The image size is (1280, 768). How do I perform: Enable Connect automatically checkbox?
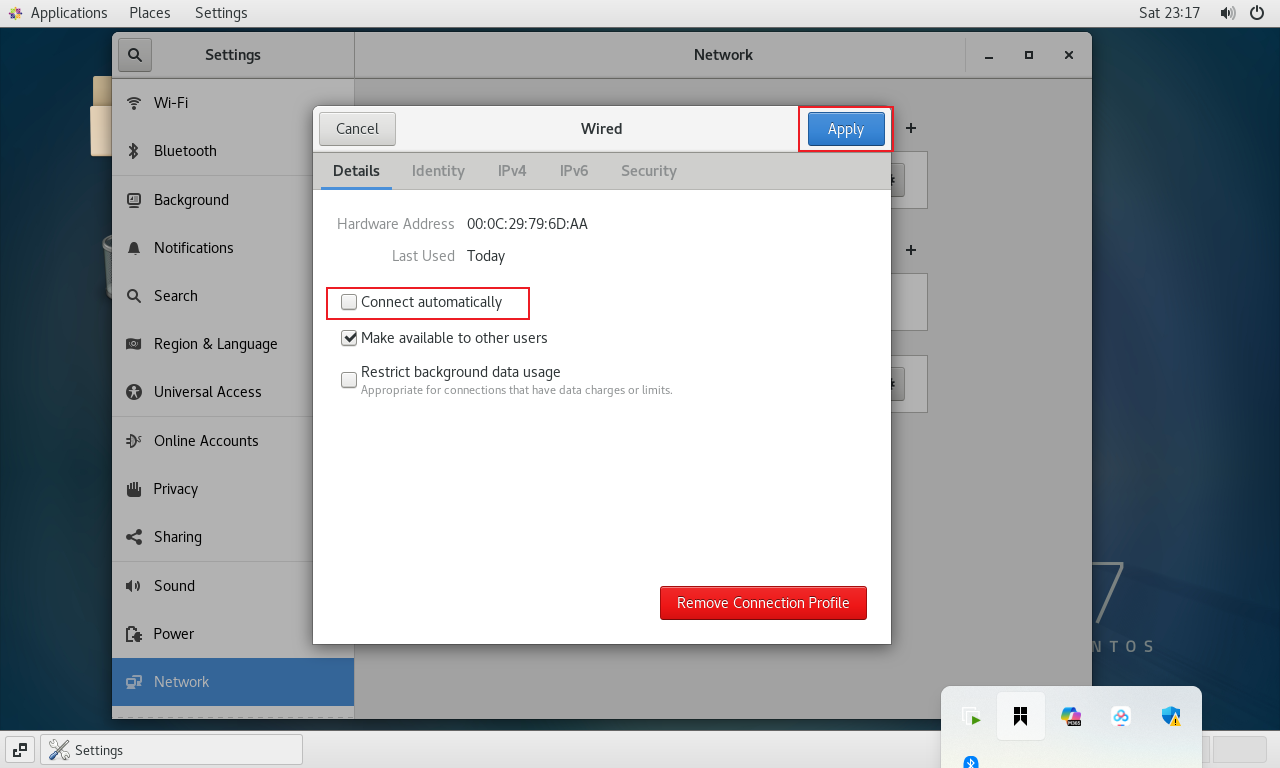tap(349, 302)
